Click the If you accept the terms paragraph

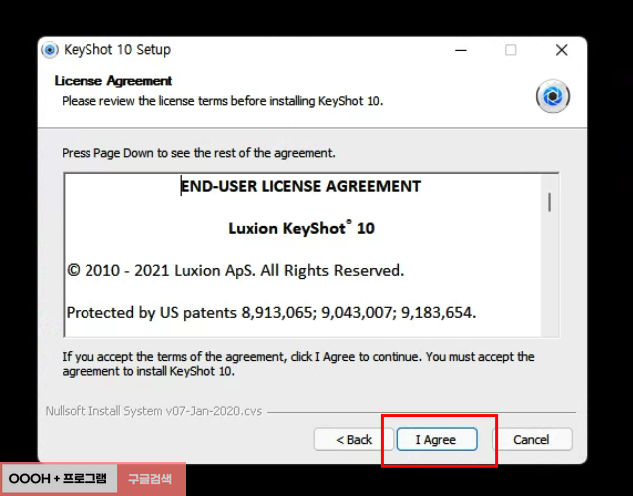(298, 364)
